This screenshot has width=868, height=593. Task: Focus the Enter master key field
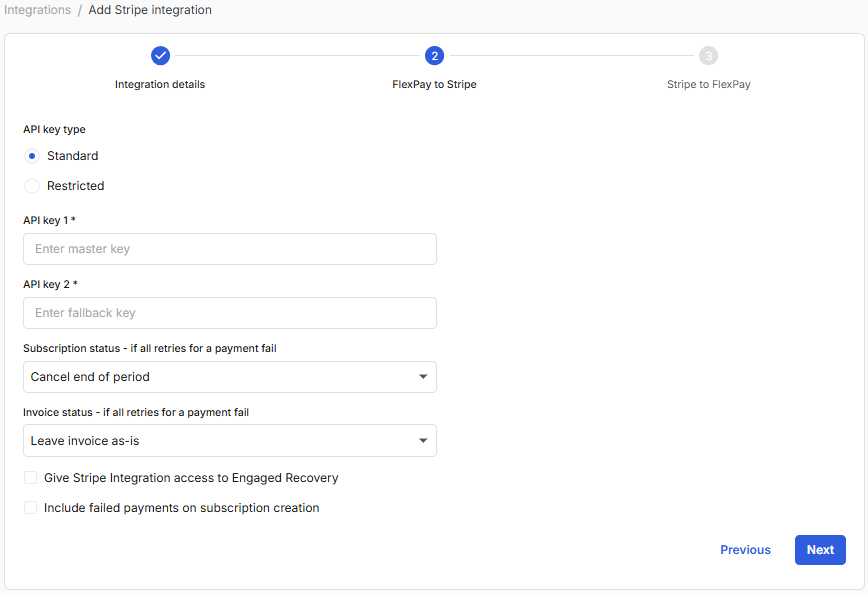pos(230,249)
